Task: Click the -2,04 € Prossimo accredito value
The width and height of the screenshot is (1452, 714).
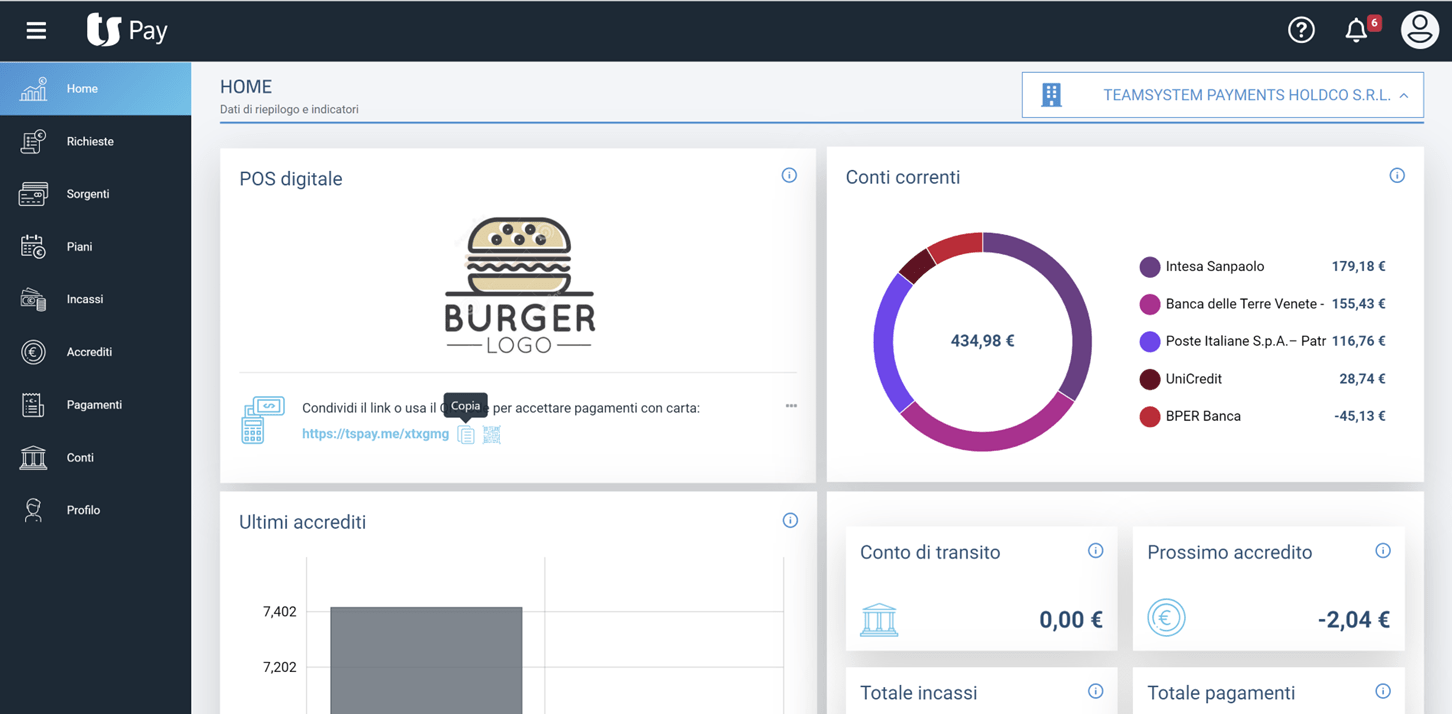Action: tap(1354, 620)
